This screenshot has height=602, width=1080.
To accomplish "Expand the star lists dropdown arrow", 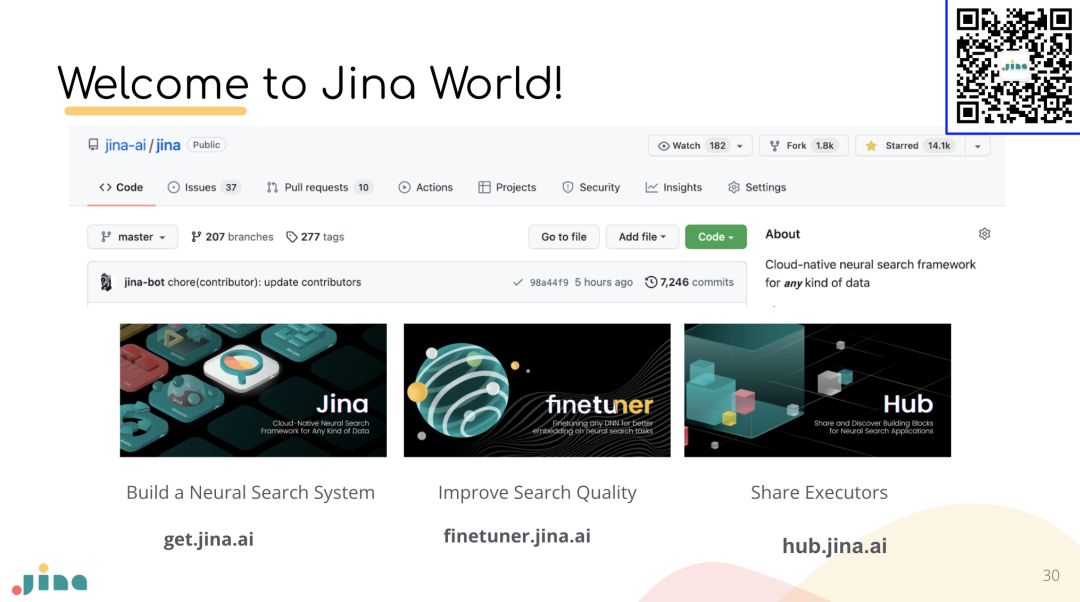I will pyautogui.click(x=977, y=146).
